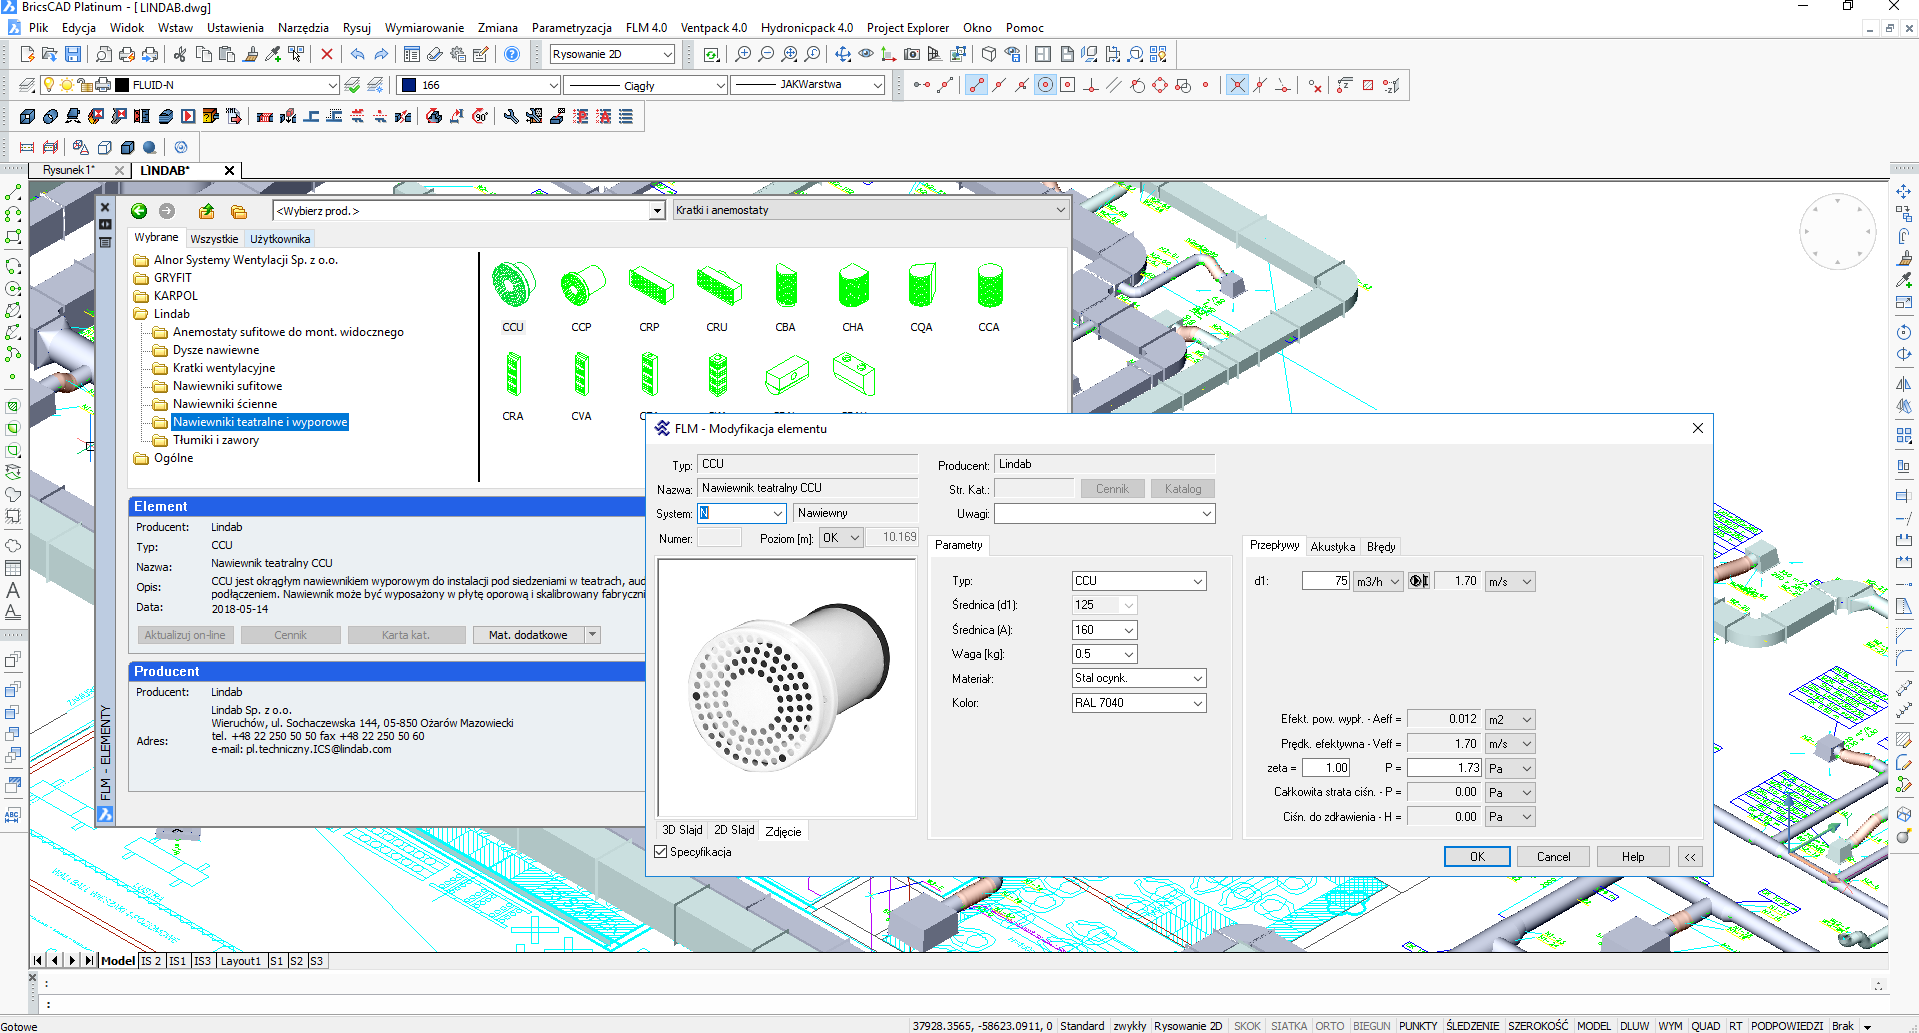Screen dimensions: 1919x1033
Task: Click the Undo arrow in toolbar
Action: 357,54
